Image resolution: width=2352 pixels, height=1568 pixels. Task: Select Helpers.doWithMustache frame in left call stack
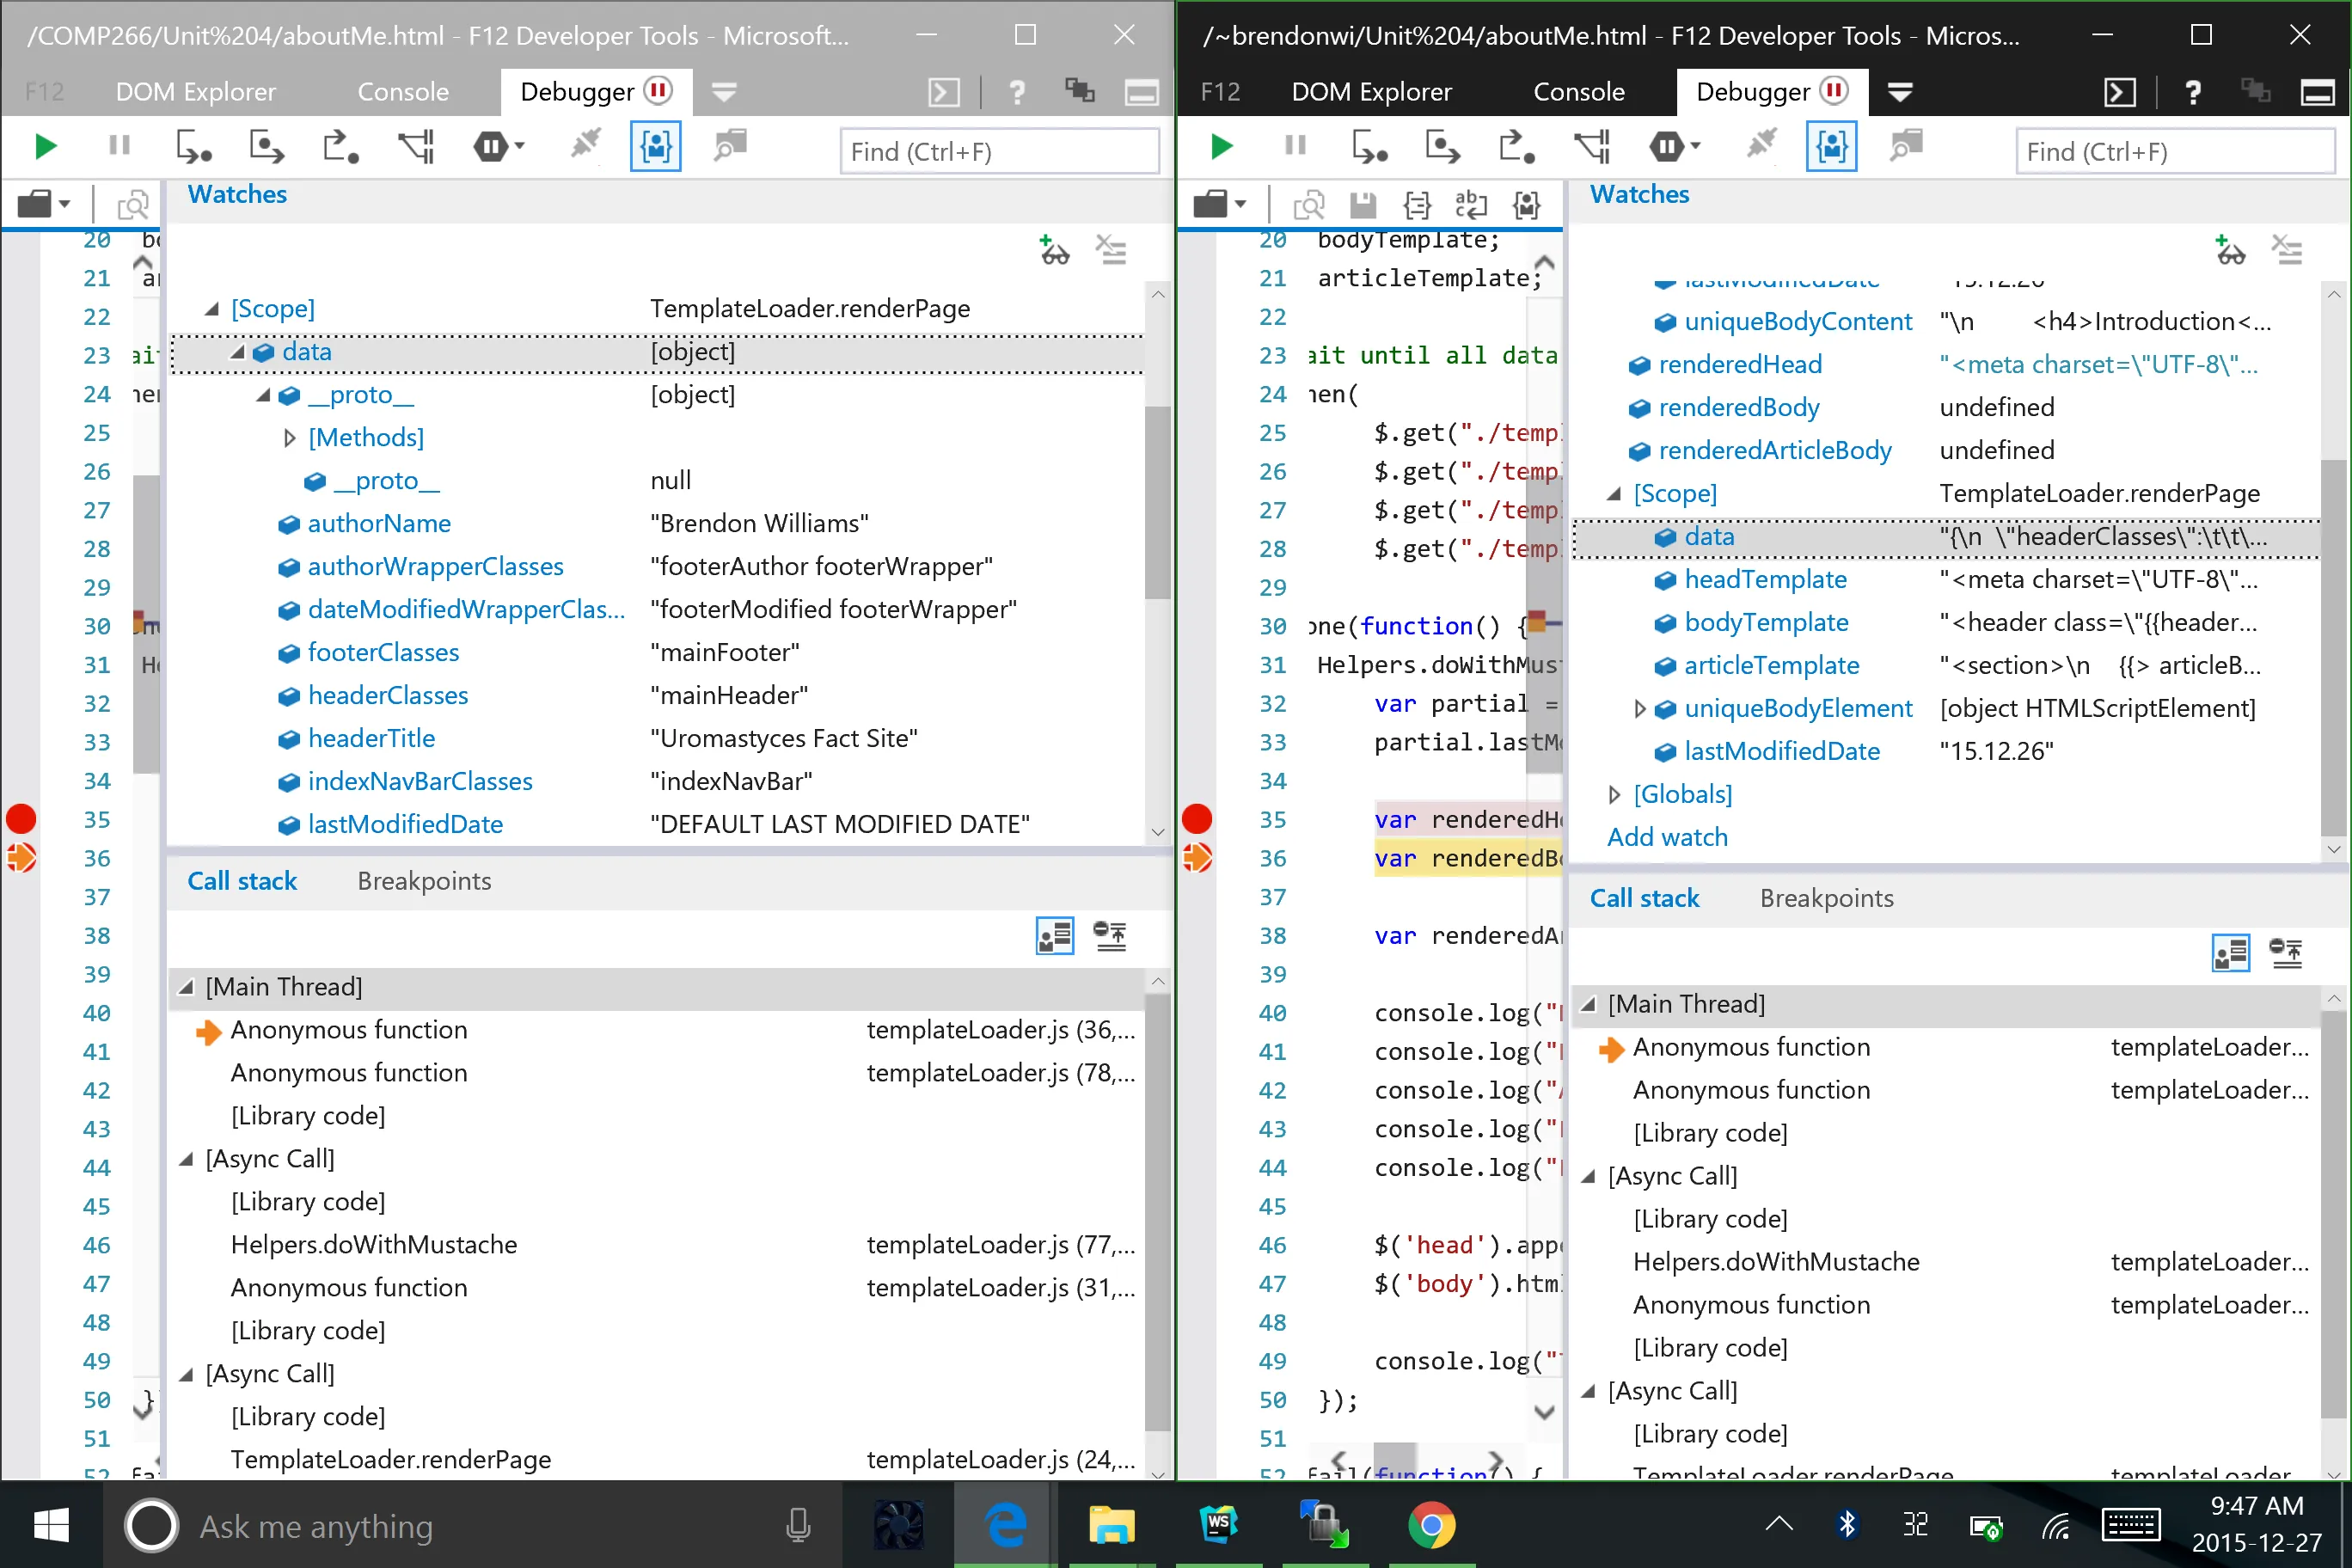pyautogui.click(x=374, y=1245)
